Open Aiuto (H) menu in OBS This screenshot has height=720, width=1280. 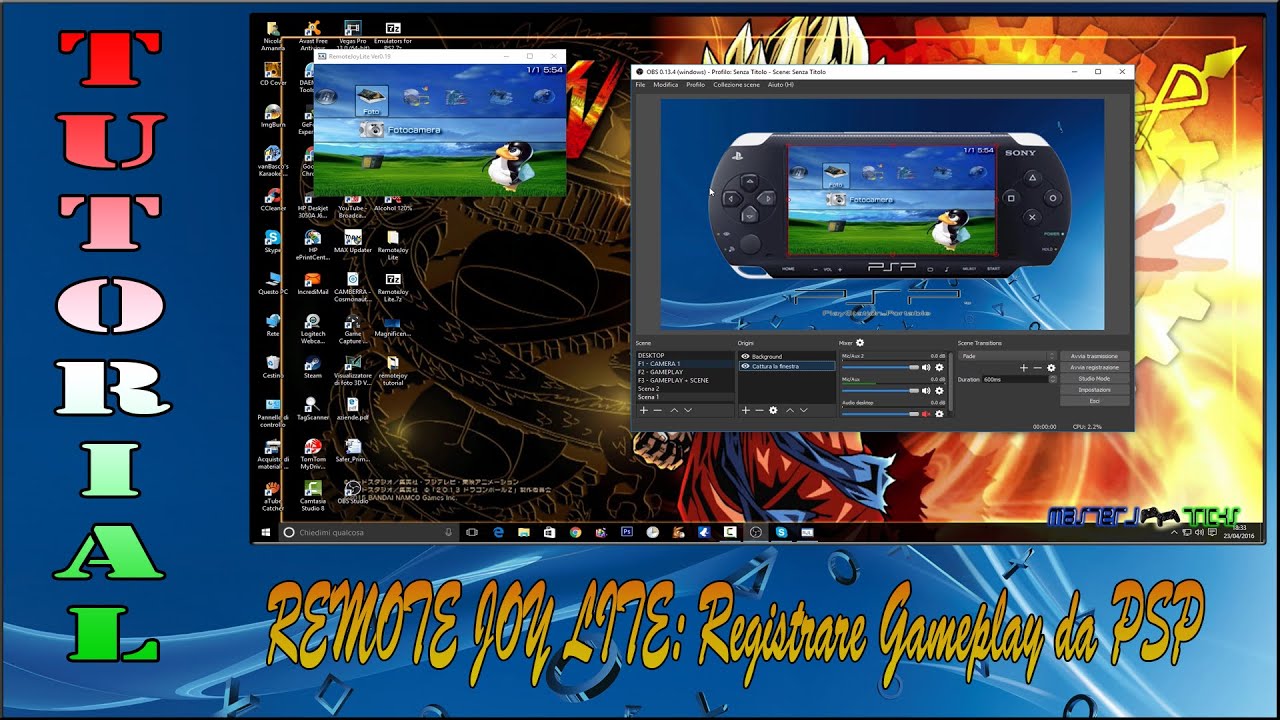(780, 85)
